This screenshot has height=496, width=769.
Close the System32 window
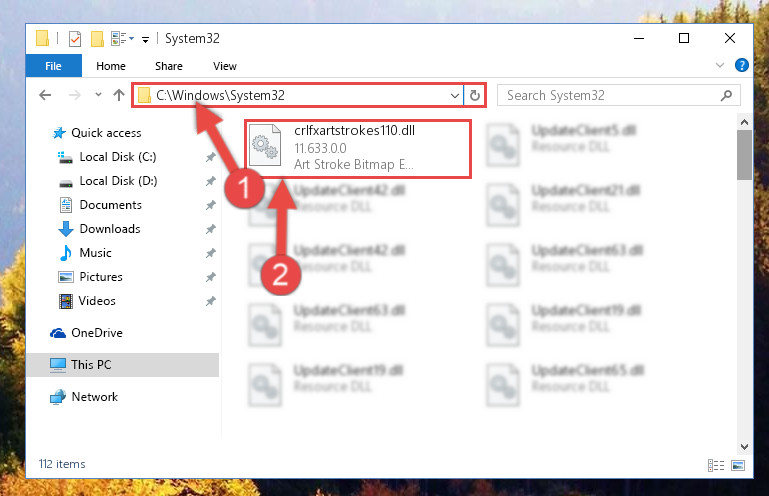click(730, 38)
